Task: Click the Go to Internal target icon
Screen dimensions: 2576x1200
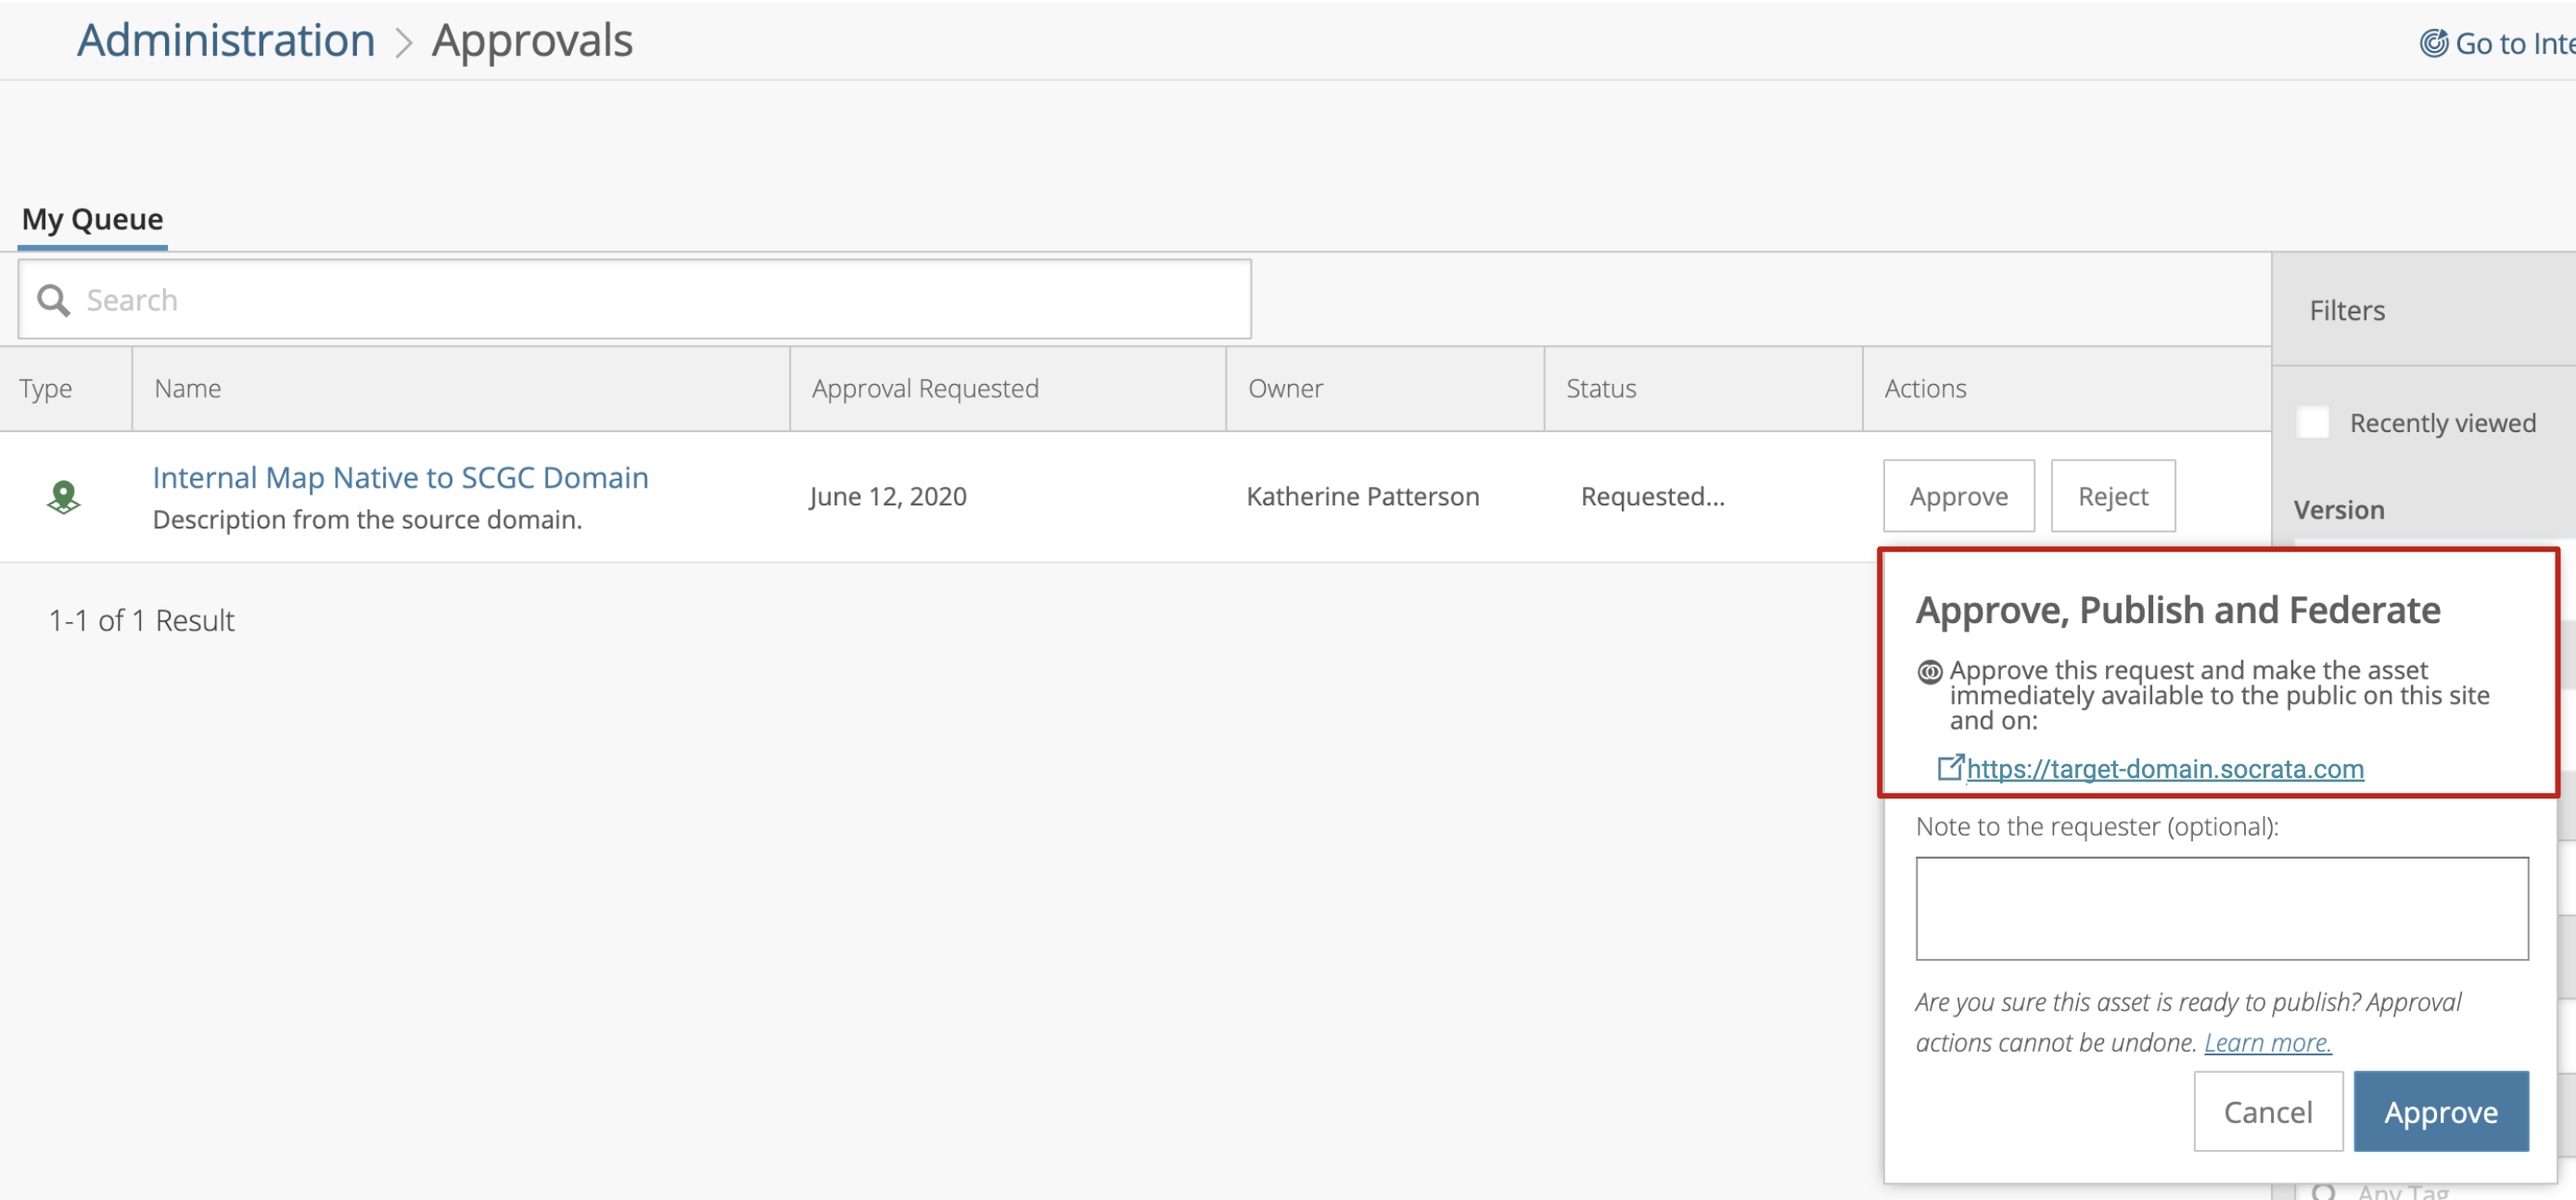Action: pyautogui.click(x=2433, y=43)
